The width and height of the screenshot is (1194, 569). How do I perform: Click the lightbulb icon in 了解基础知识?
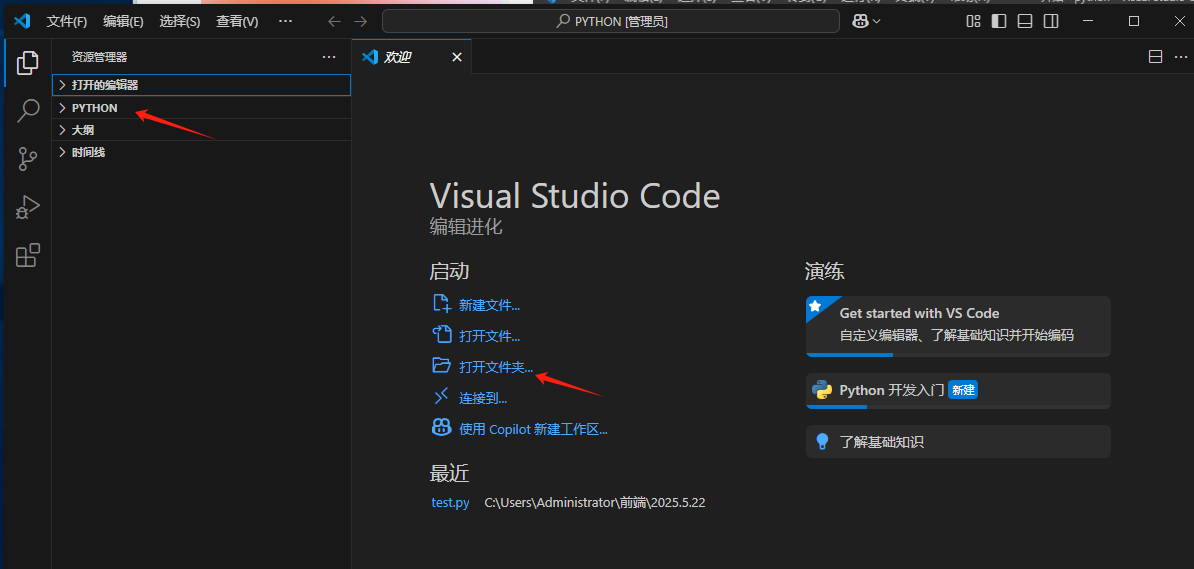click(822, 441)
